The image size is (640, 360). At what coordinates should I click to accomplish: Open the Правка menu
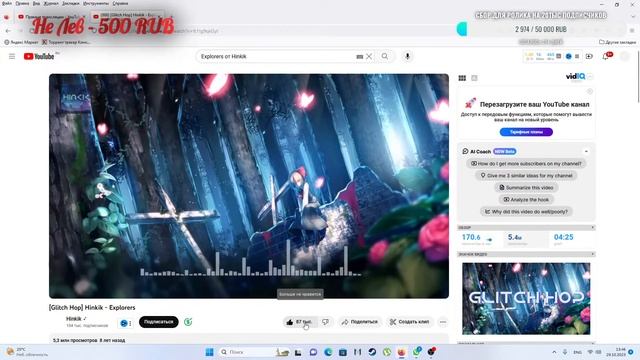click(22, 3)
